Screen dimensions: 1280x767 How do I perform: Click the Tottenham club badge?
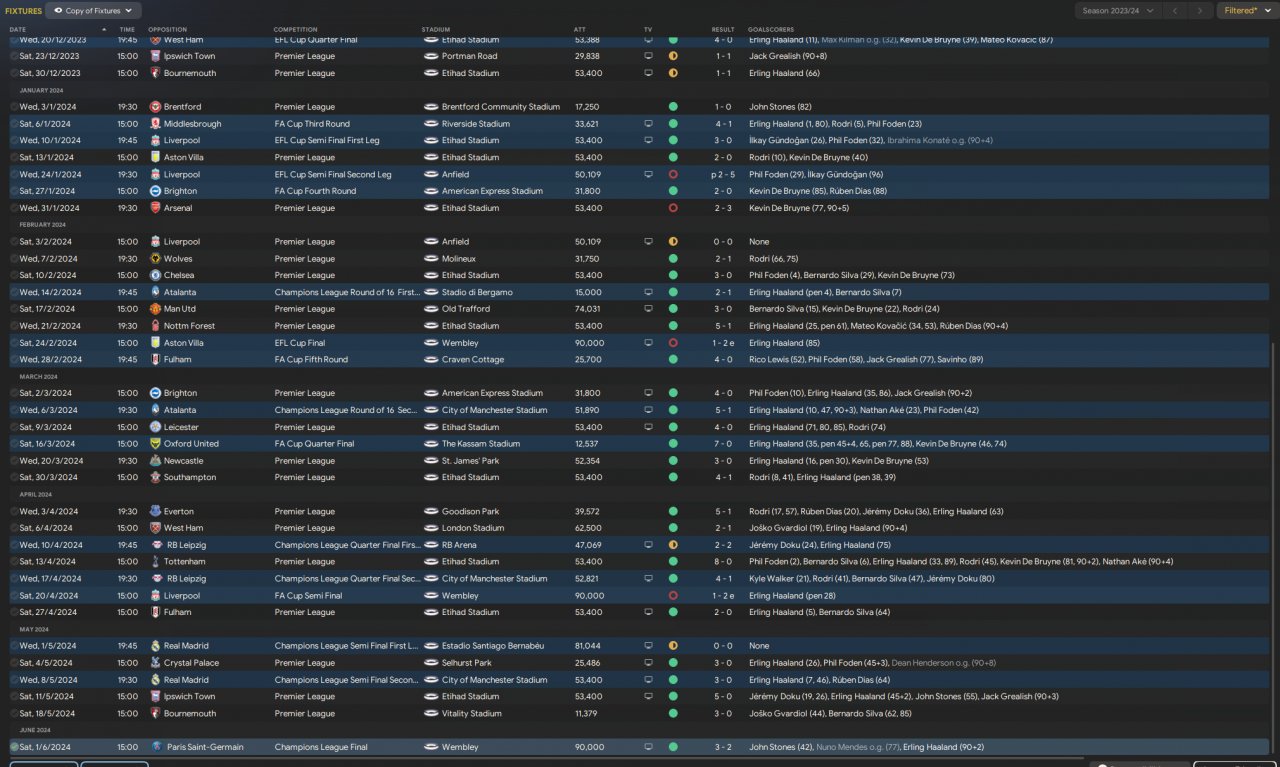155,562
